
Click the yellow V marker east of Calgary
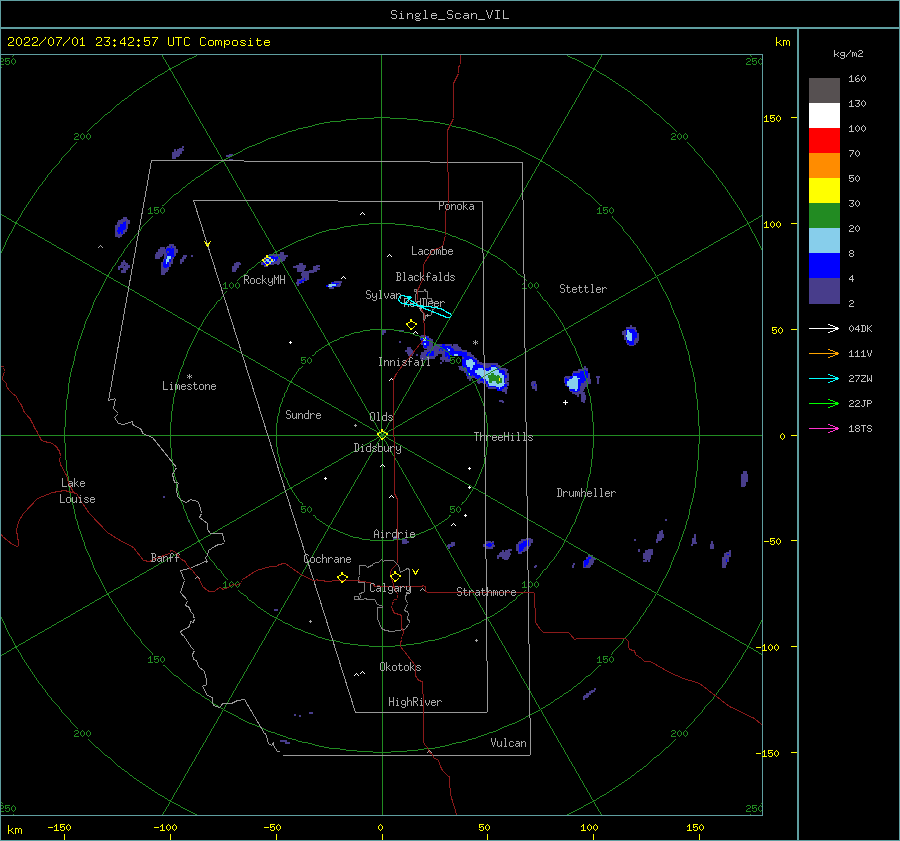coord(416,572)
